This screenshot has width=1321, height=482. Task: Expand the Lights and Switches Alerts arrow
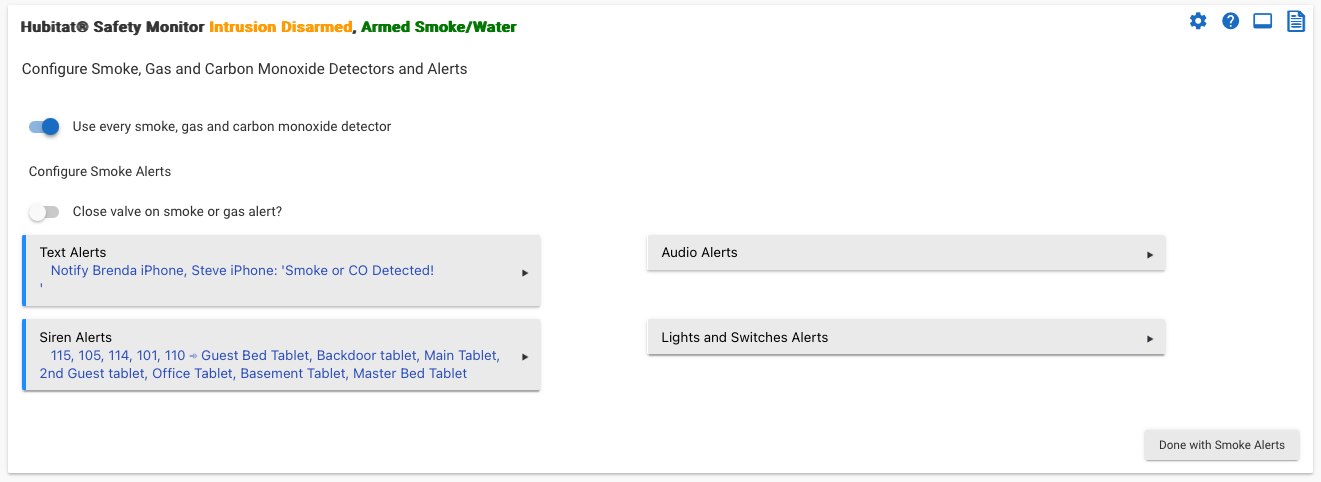click(1150, 340)
